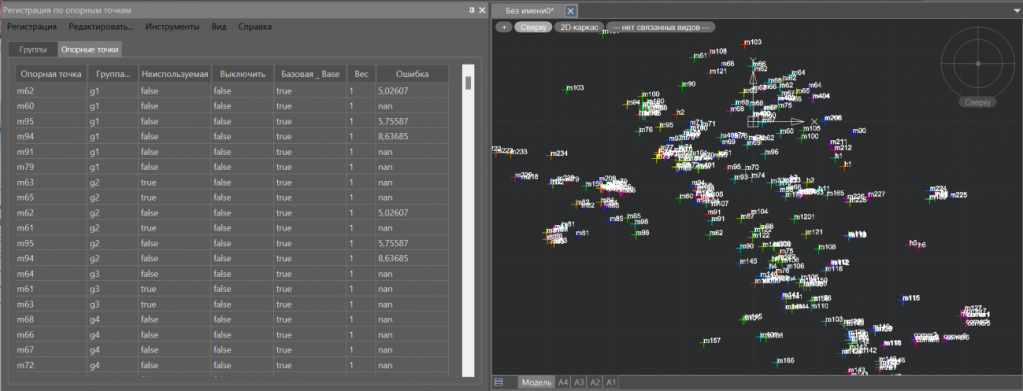Screen dimensions: 1023x391
Task: Sort table by the Ошибка column header
Action: click(412, 74)
